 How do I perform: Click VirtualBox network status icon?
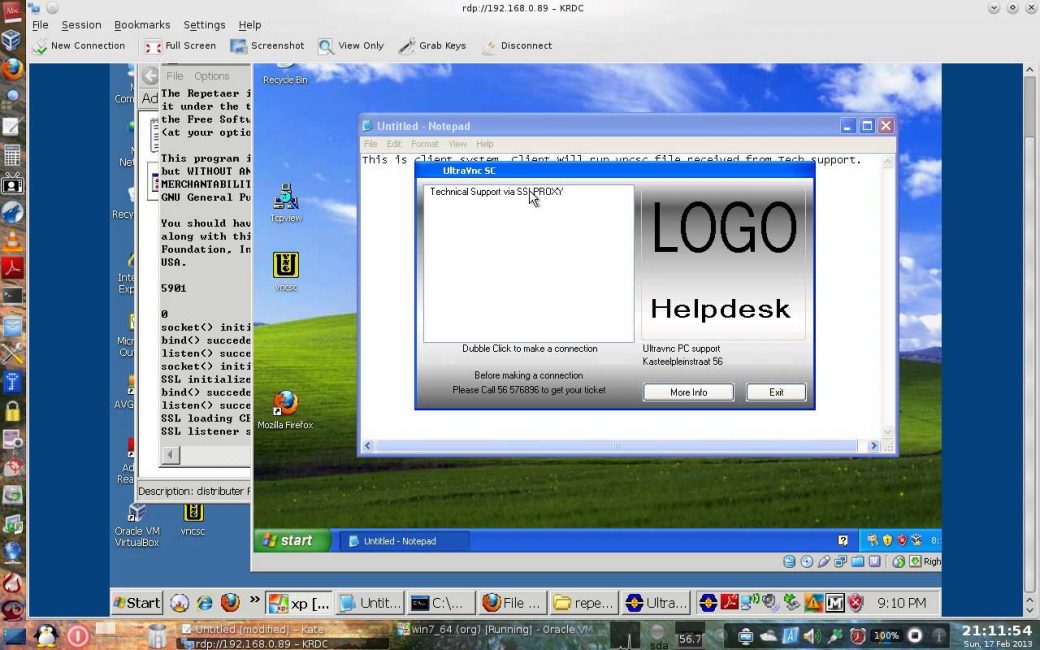(840, 562)
